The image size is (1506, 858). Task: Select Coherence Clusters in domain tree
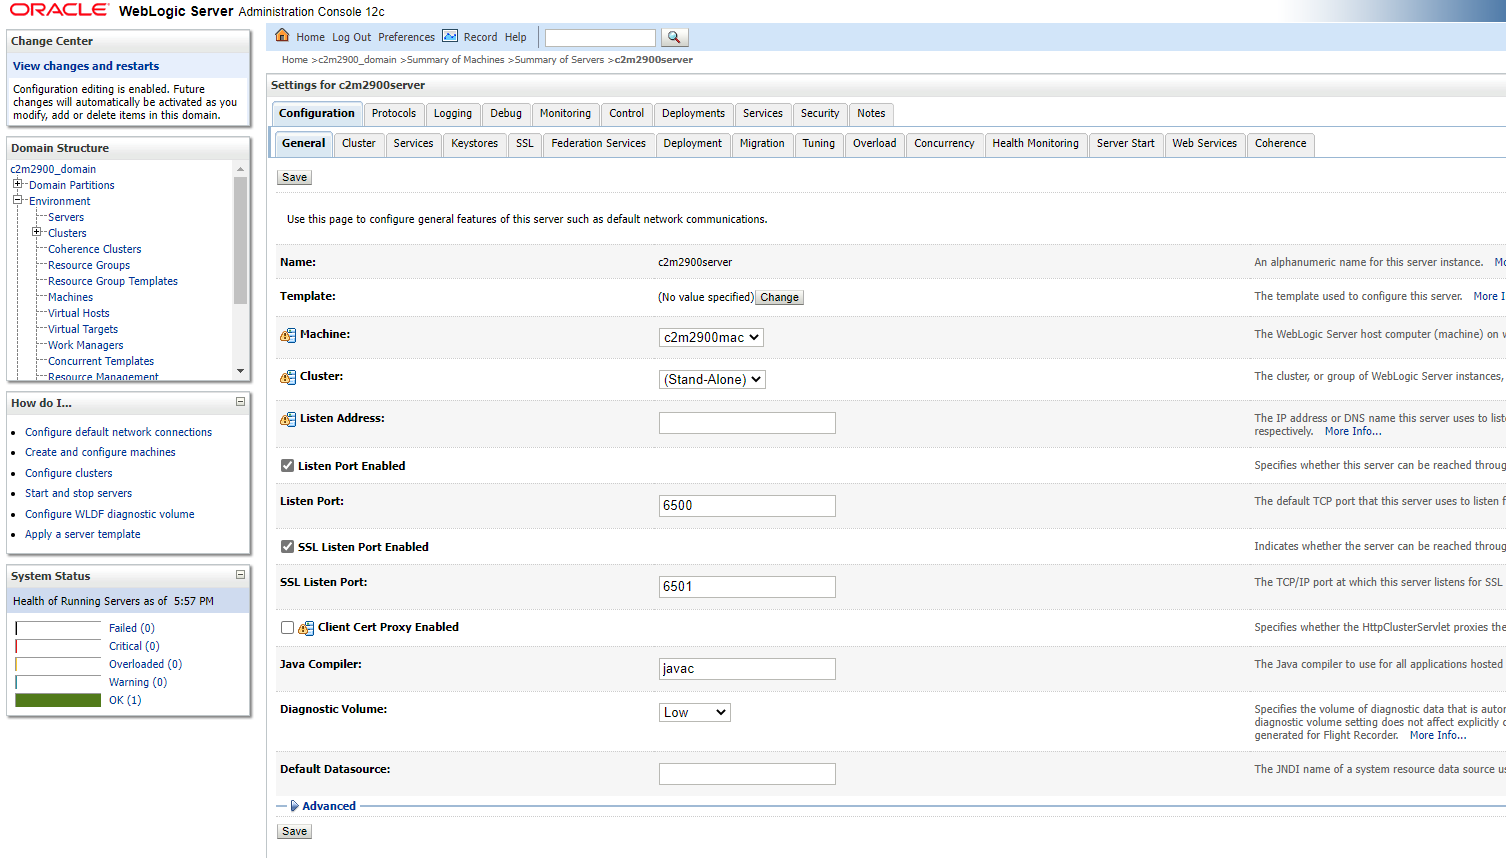tap(95, 249)
